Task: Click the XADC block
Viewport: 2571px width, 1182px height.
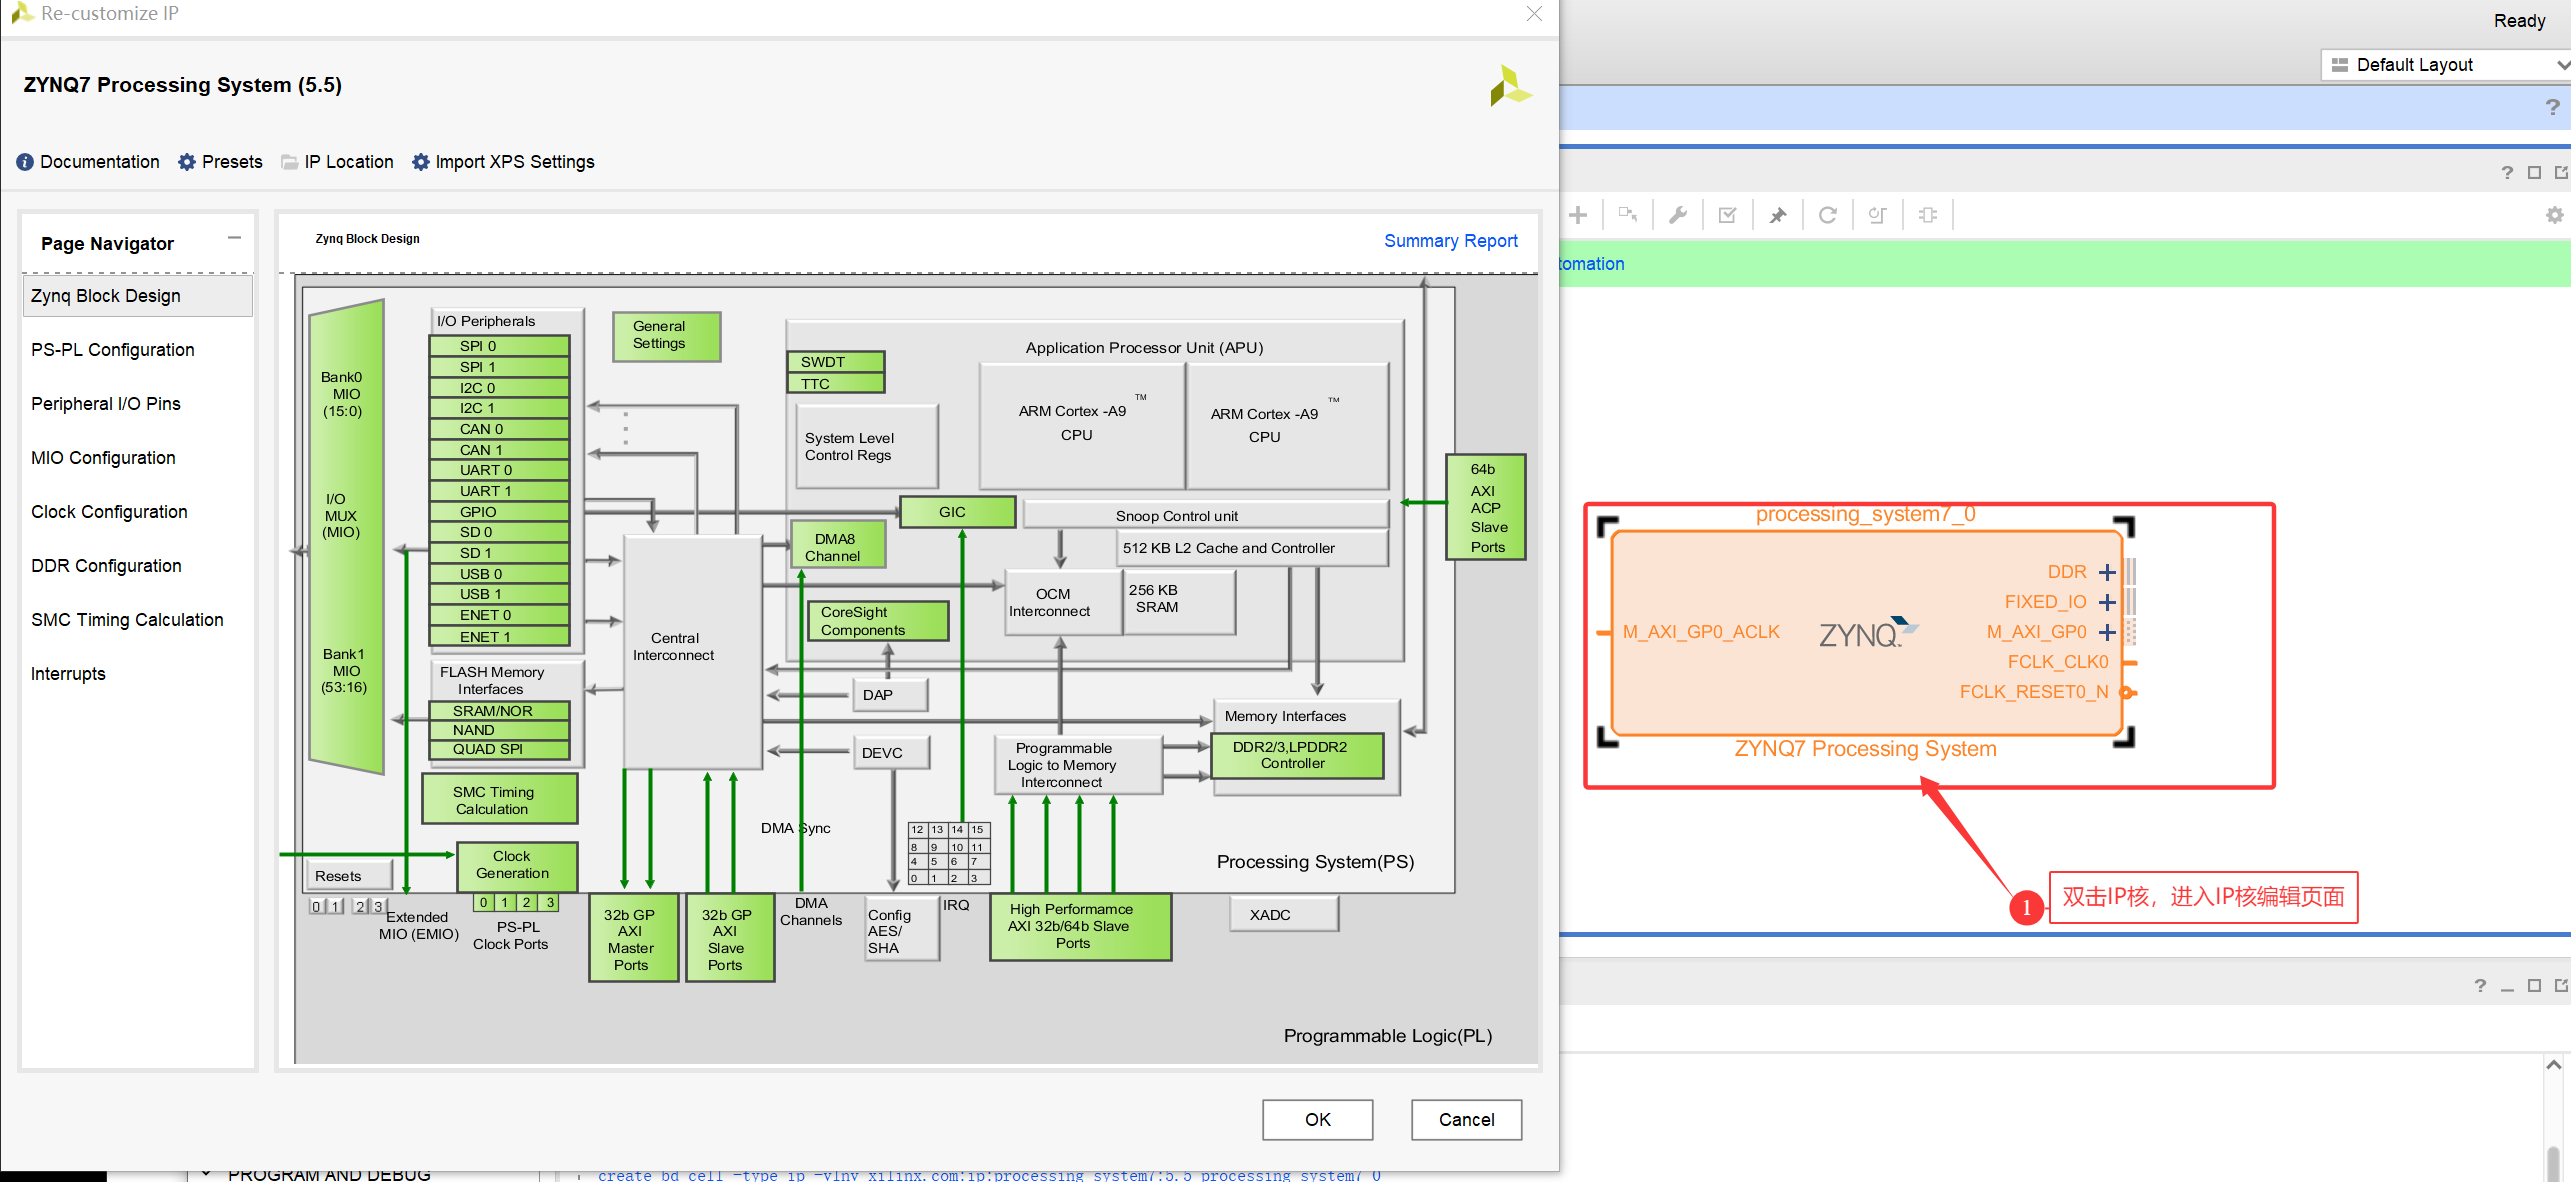Action: coord(1284,915)
